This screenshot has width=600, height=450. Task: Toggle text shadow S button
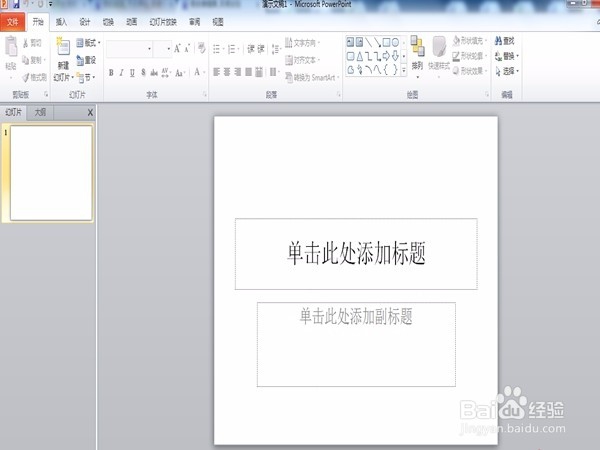click(143, 72)
